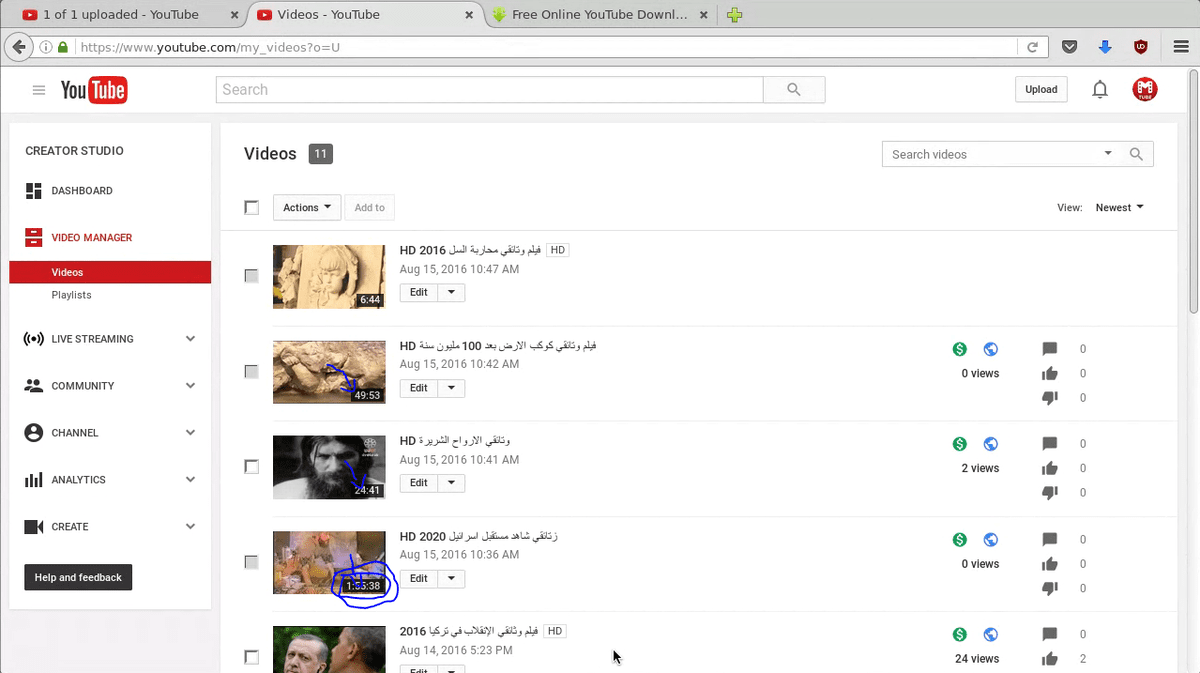
Task: Open the 49:53 video thumbnail
Action: pyautogui.click(x=329, y=372)
